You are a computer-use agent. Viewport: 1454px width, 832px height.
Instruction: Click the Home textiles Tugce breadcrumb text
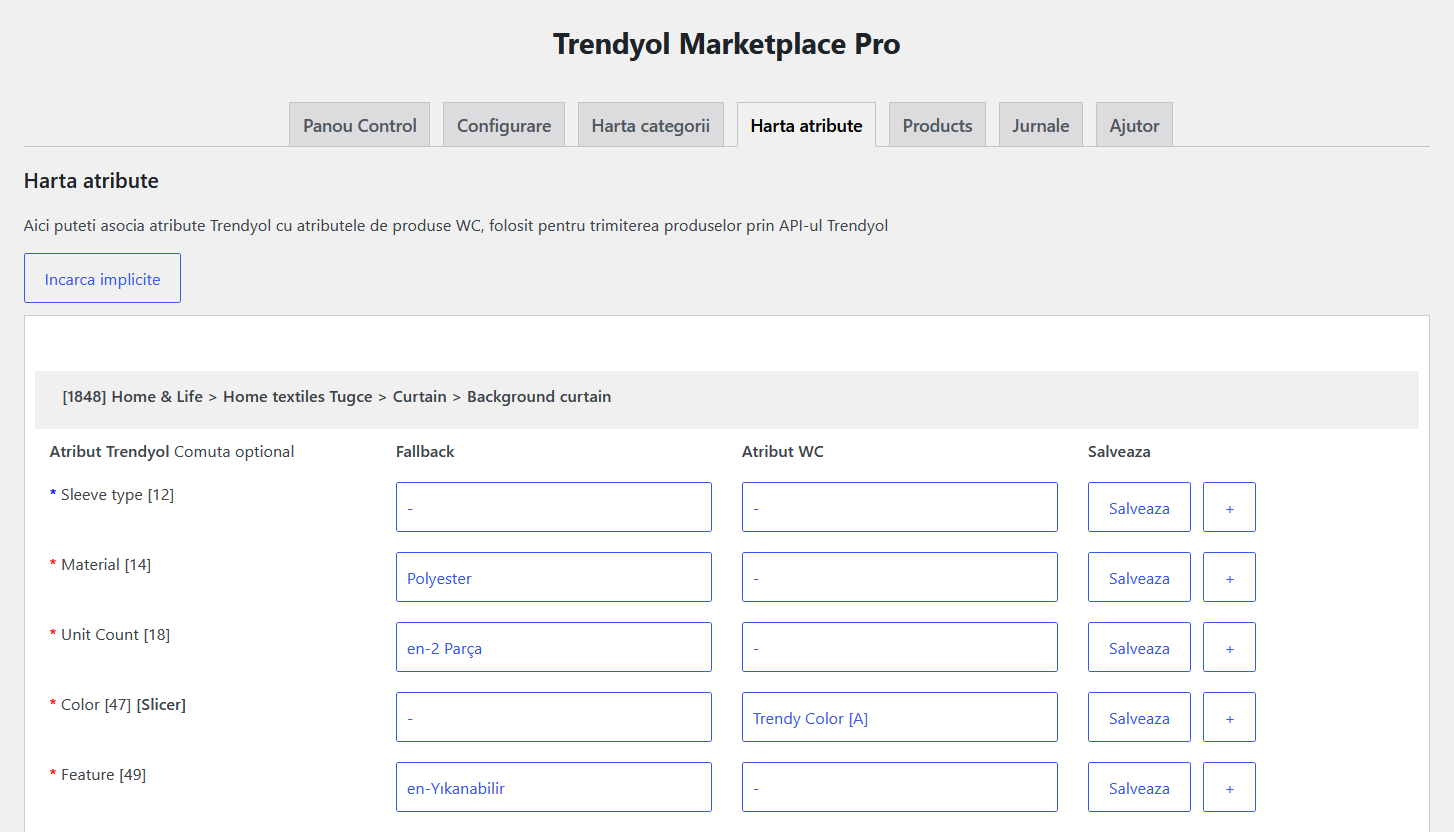[x=298, y=397]
